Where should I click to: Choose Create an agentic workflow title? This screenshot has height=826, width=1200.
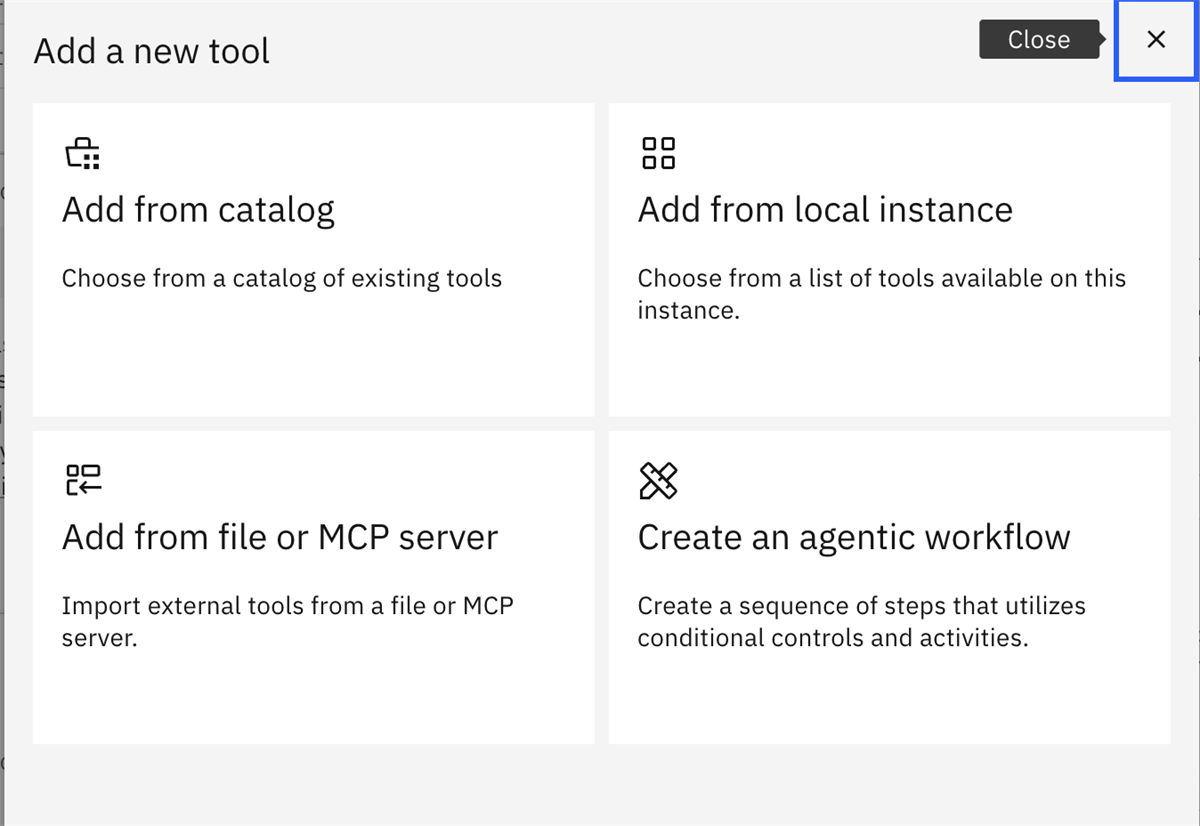tap(854, 538)
